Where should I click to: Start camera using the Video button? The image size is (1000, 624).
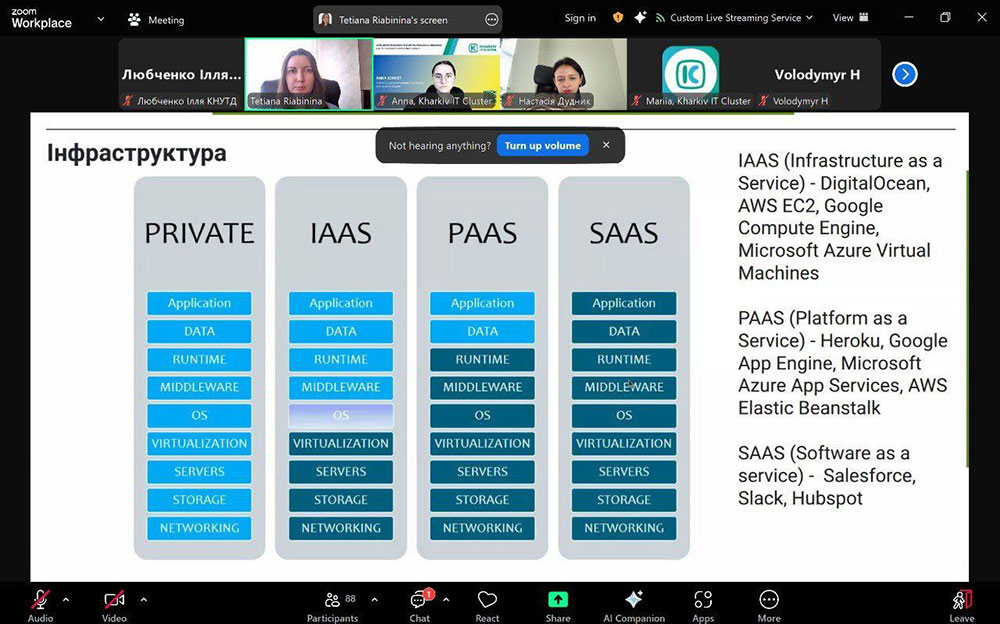[x=114, y=605]
